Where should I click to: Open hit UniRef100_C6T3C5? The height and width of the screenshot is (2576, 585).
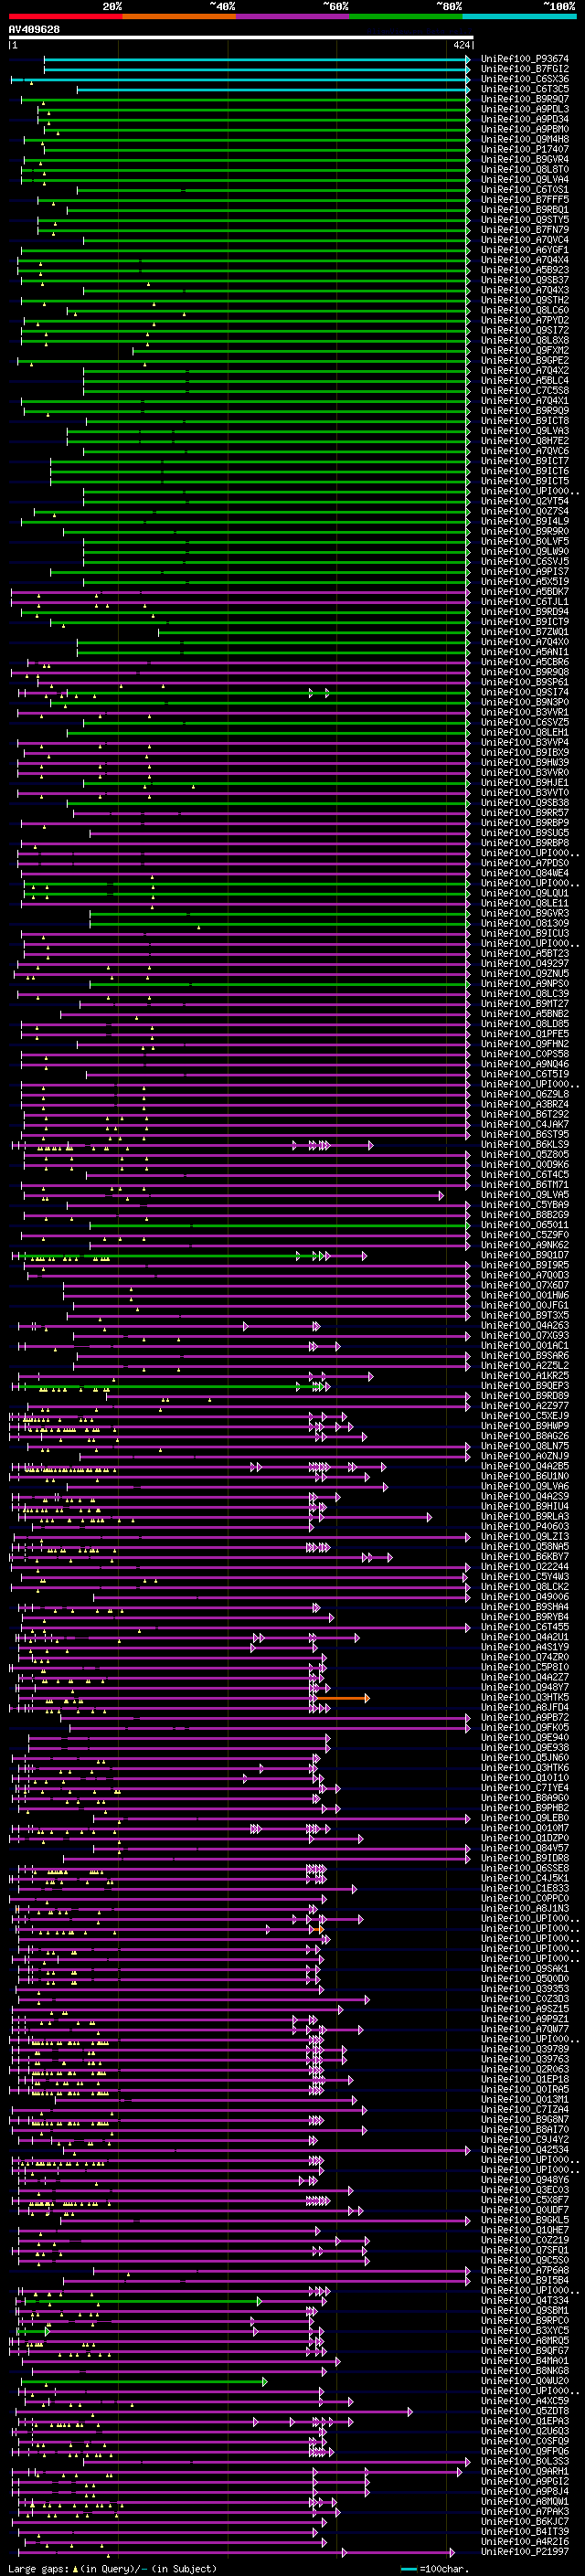(524, 89)
